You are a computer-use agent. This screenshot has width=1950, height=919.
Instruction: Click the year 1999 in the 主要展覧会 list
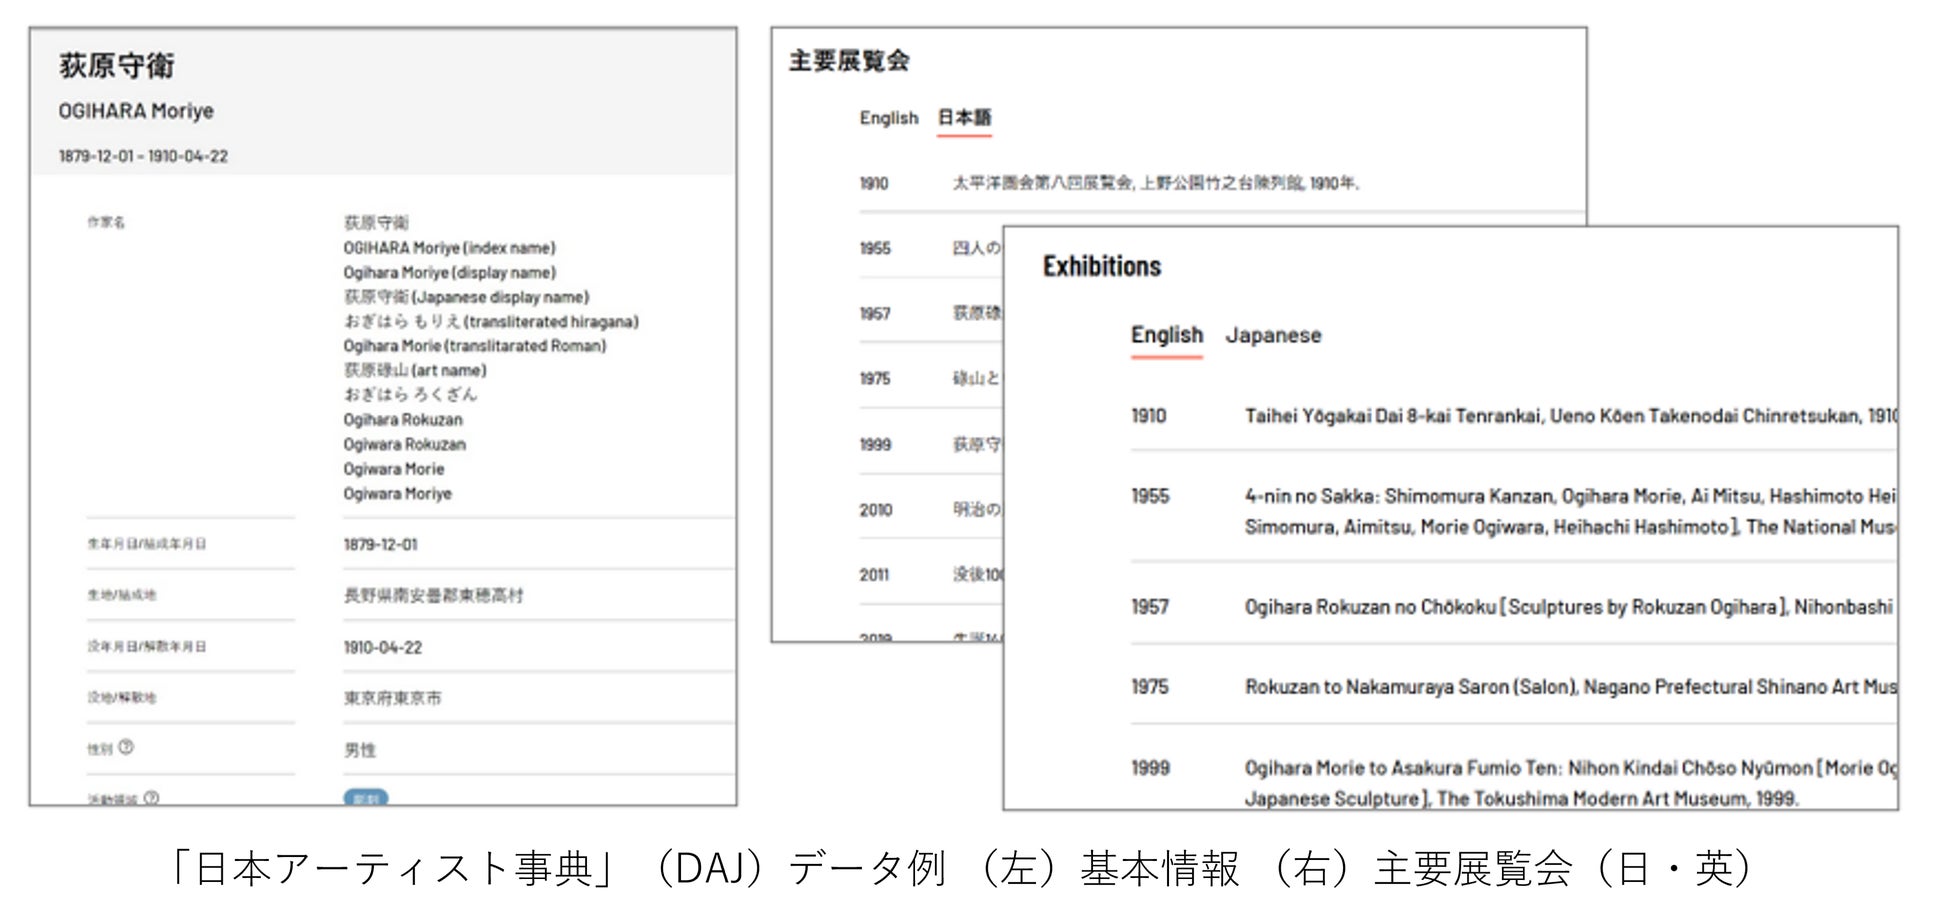874,444
